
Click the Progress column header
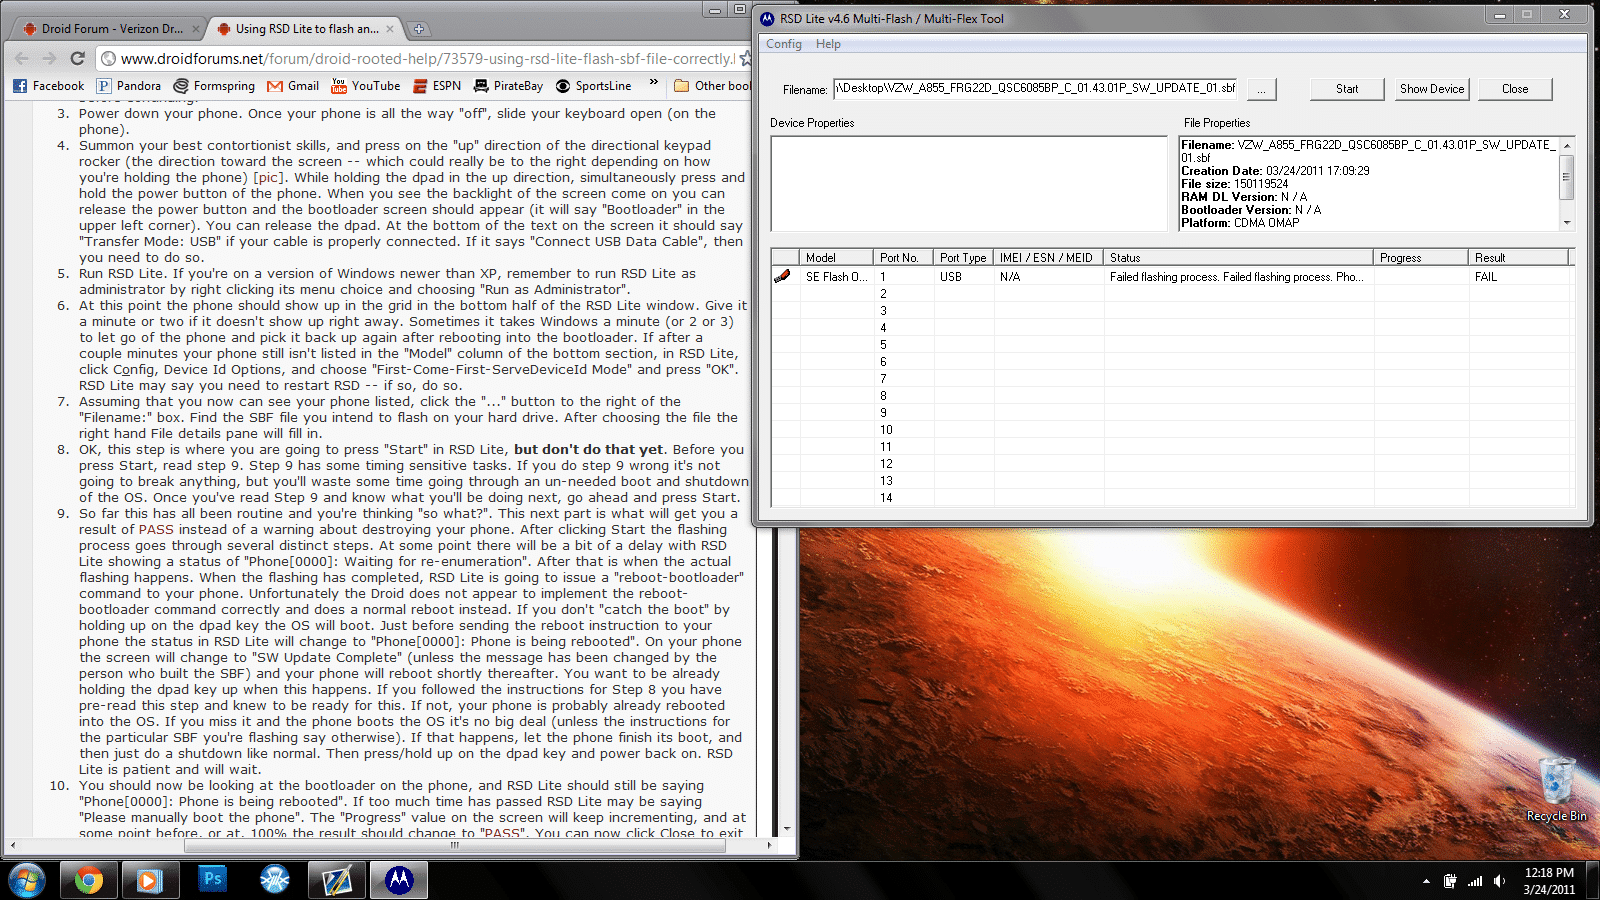1420,258
